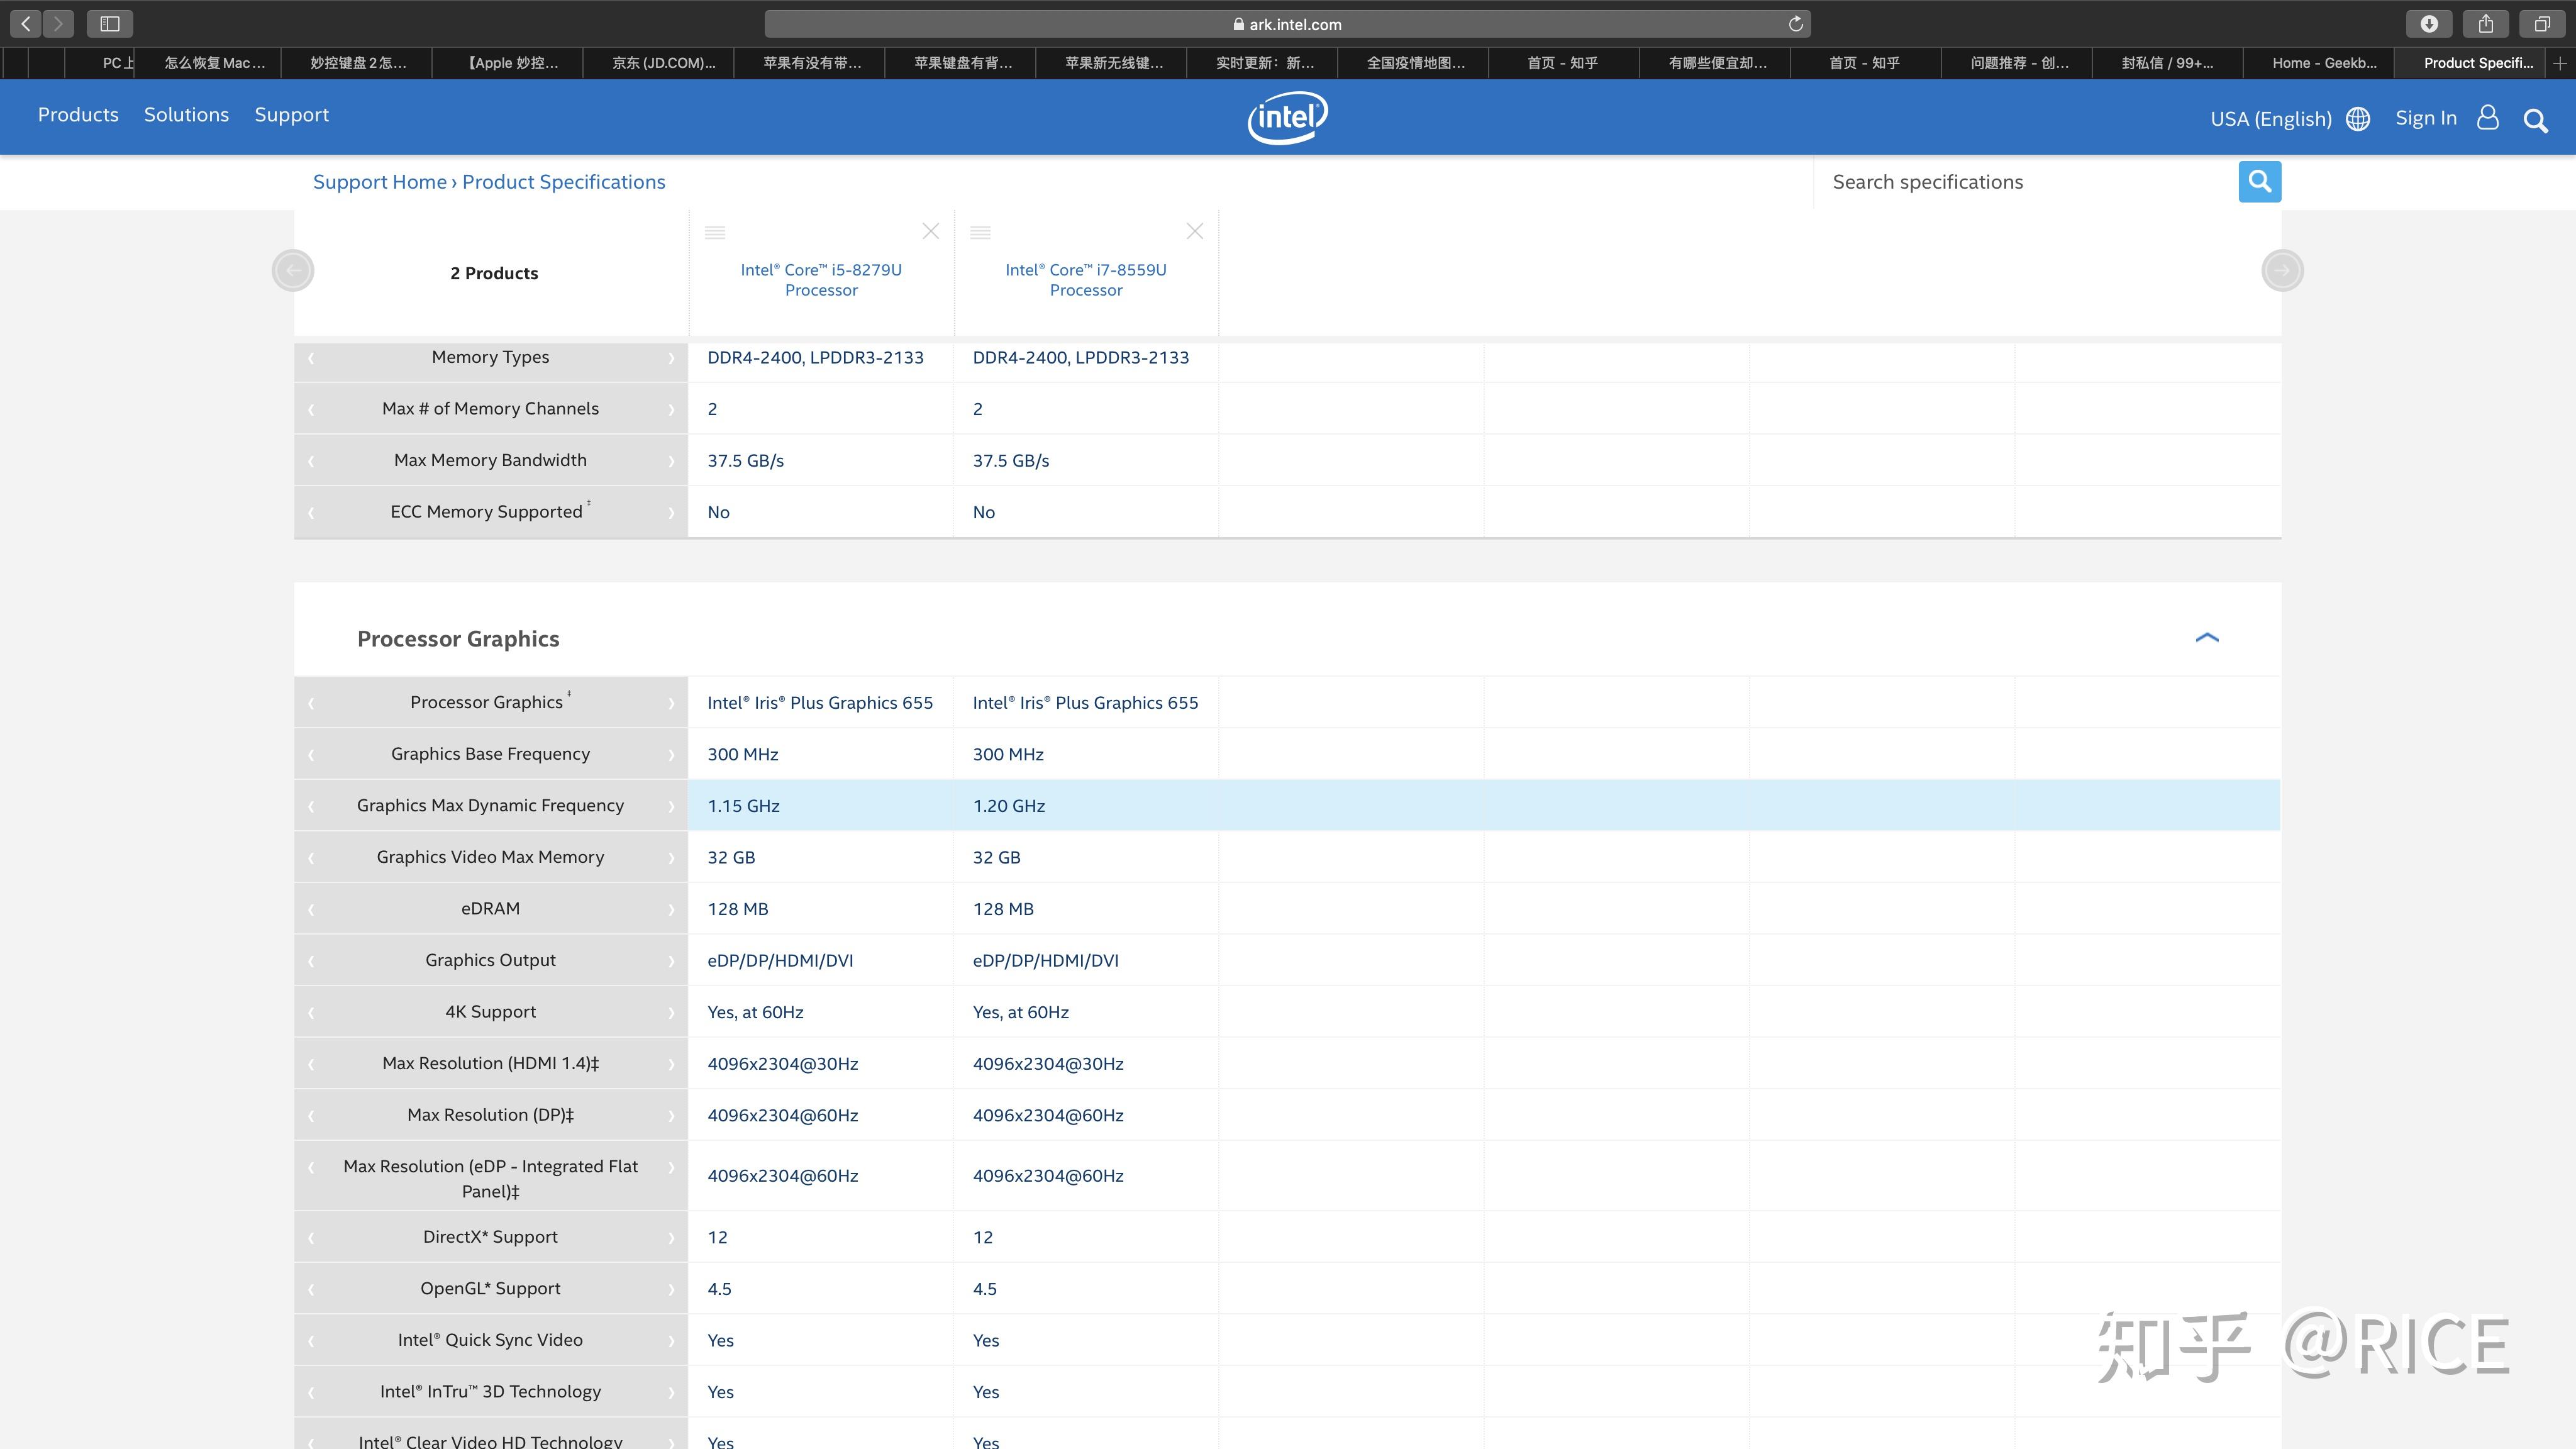Screen dimensions: 2576x1449
Task: Collapse the Processor Graphics section
Action: click(2207, 638)
